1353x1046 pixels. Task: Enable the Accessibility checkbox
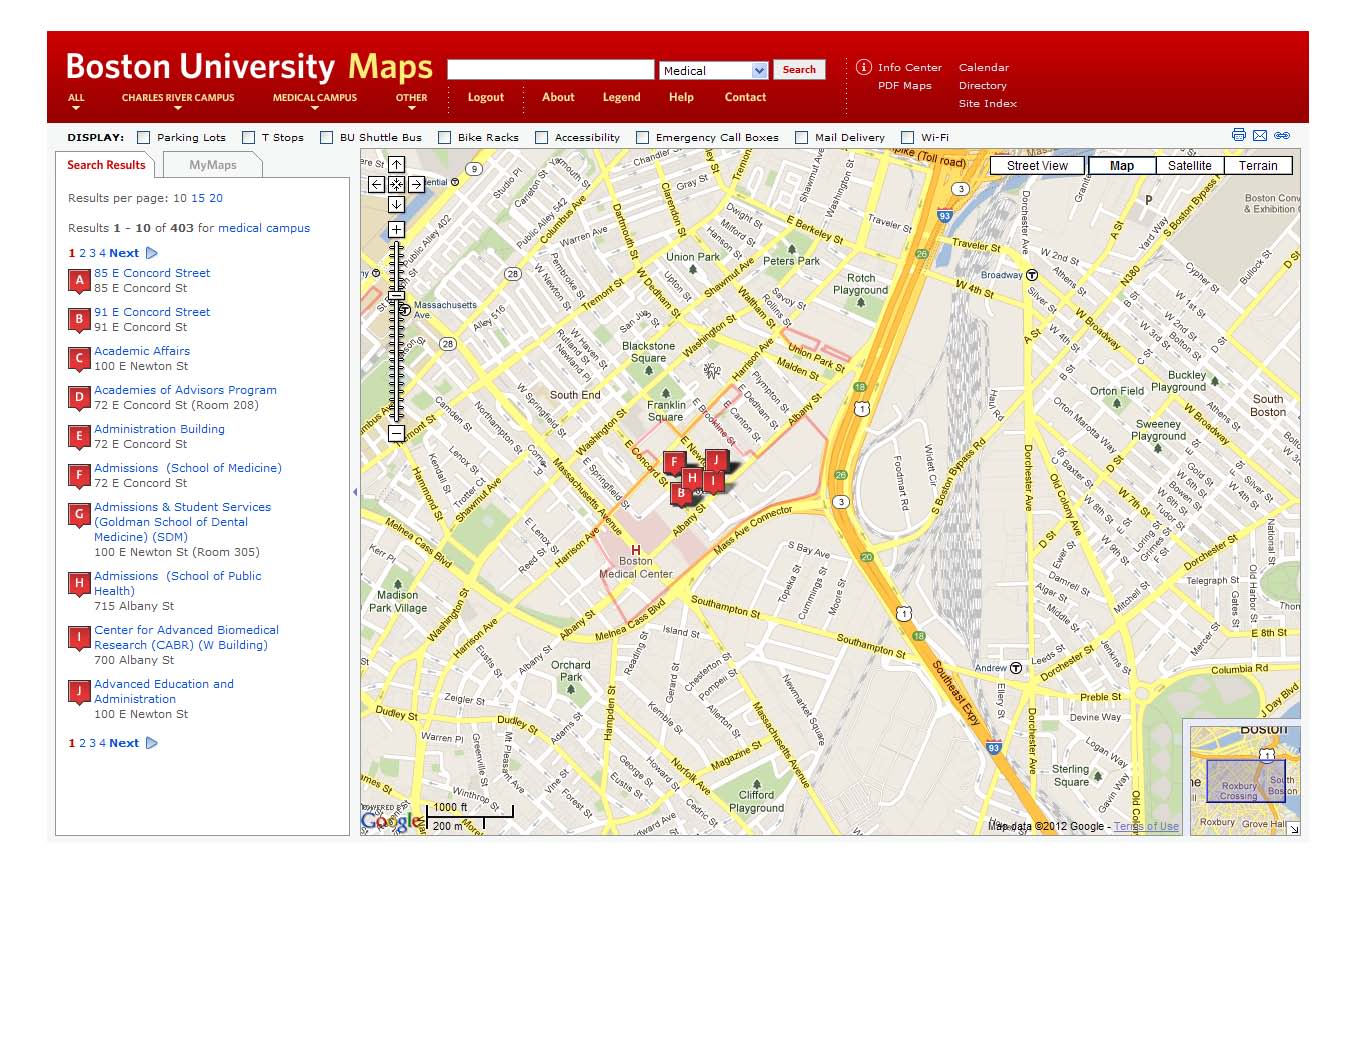(x=542, y=138)
